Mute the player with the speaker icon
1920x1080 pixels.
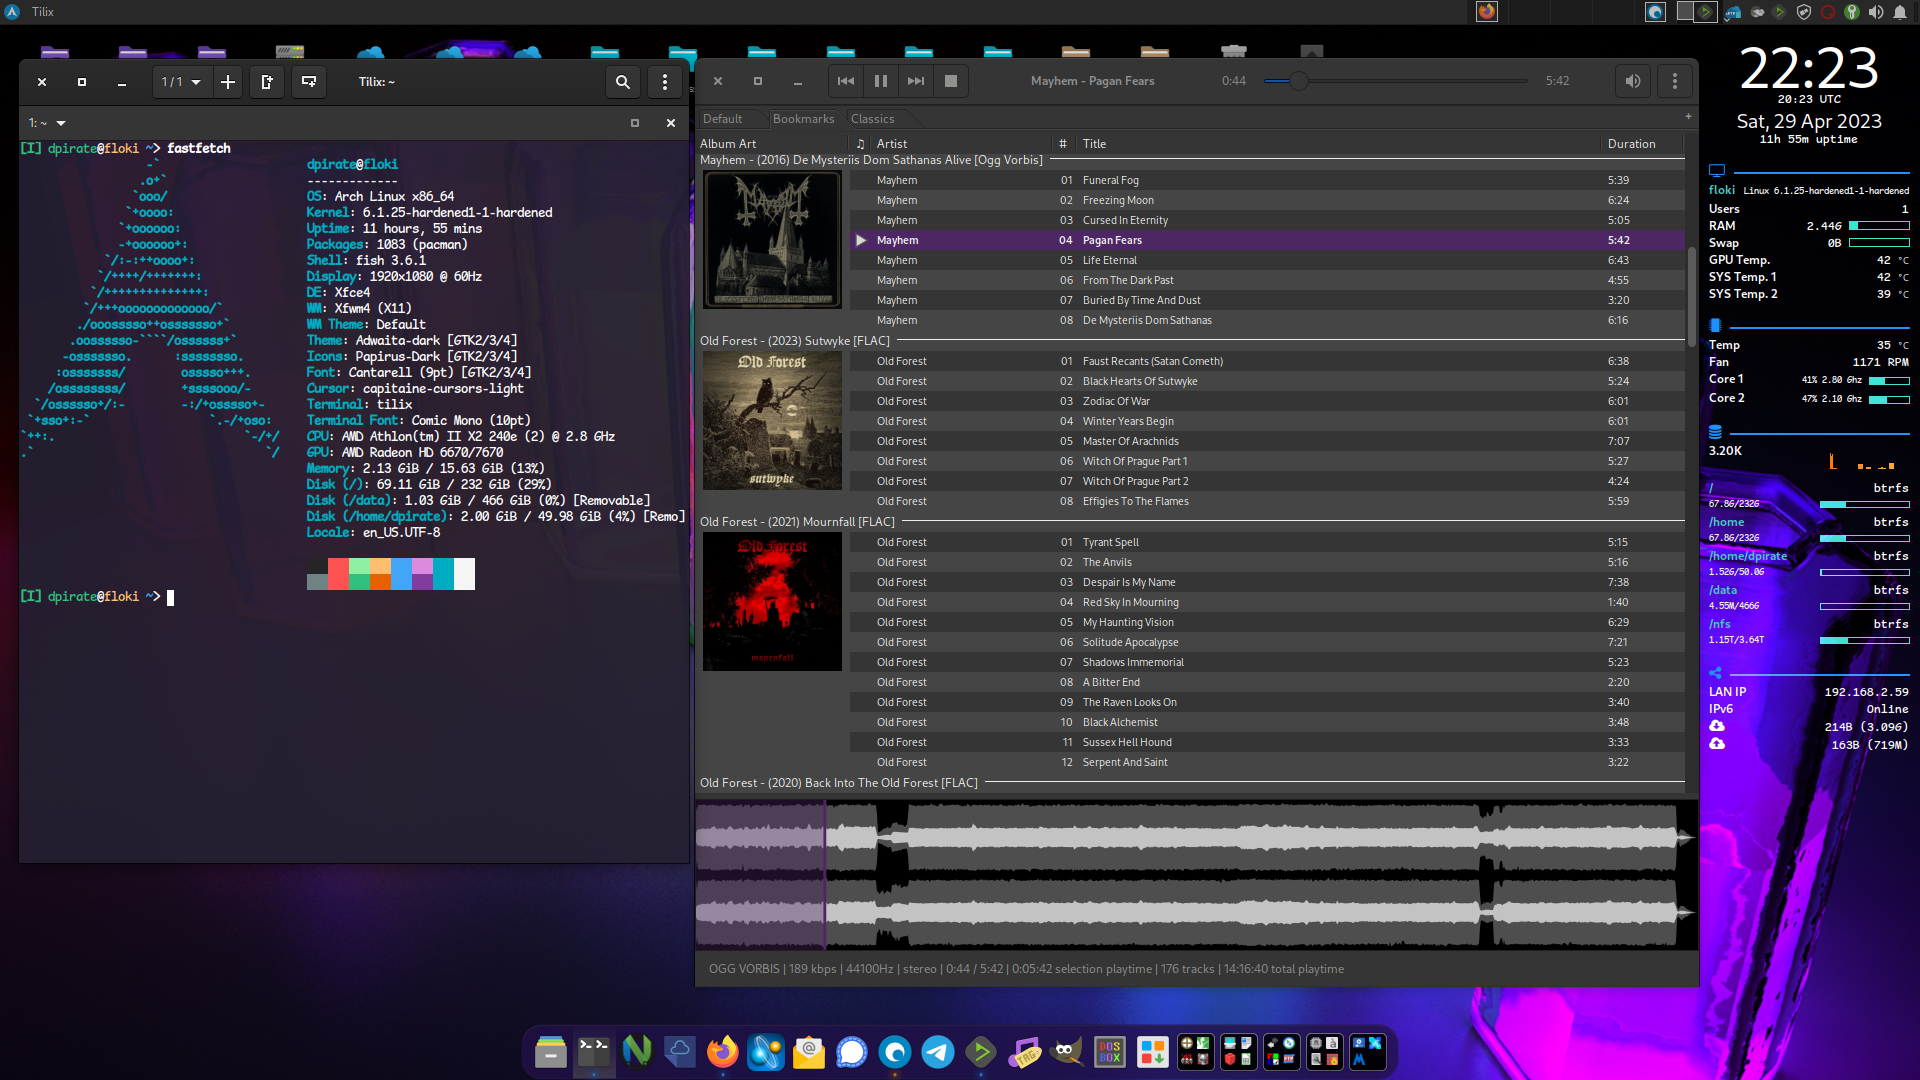click(x=1633, y=81)
